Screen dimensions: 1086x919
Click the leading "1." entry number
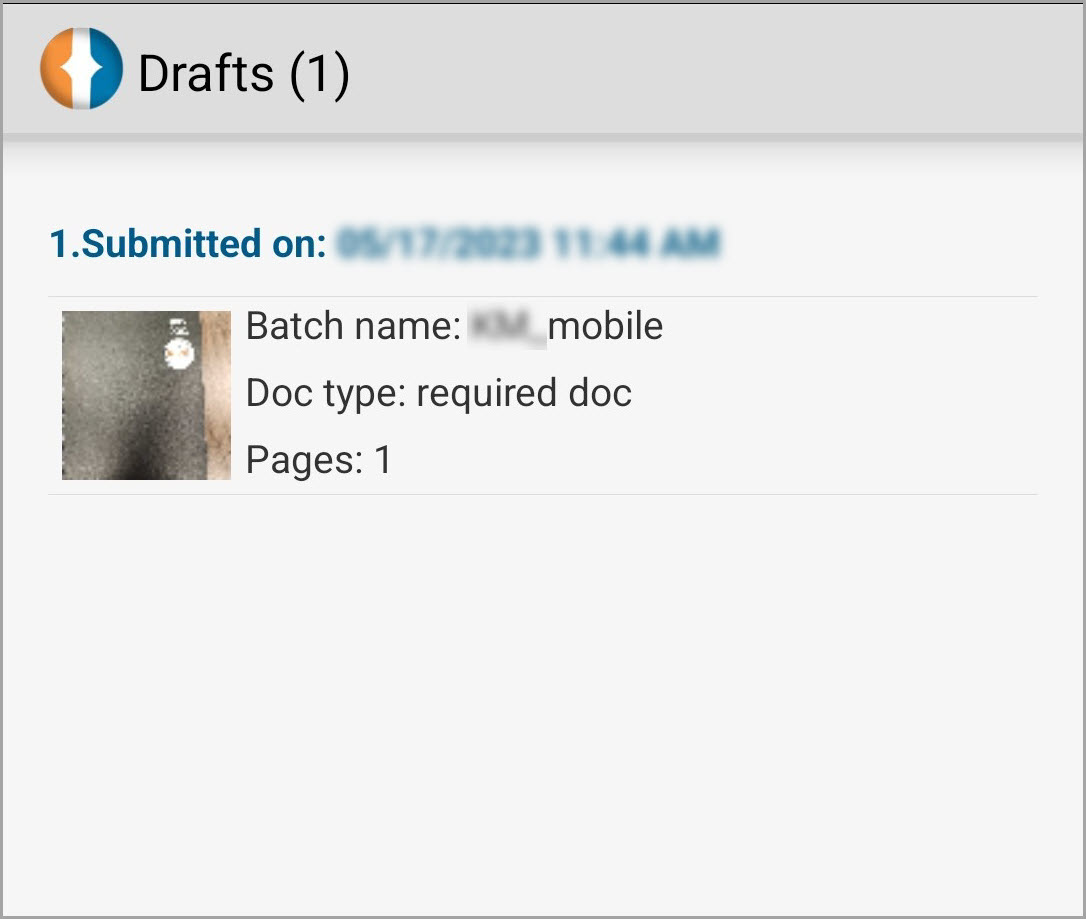tap(65, 244)
